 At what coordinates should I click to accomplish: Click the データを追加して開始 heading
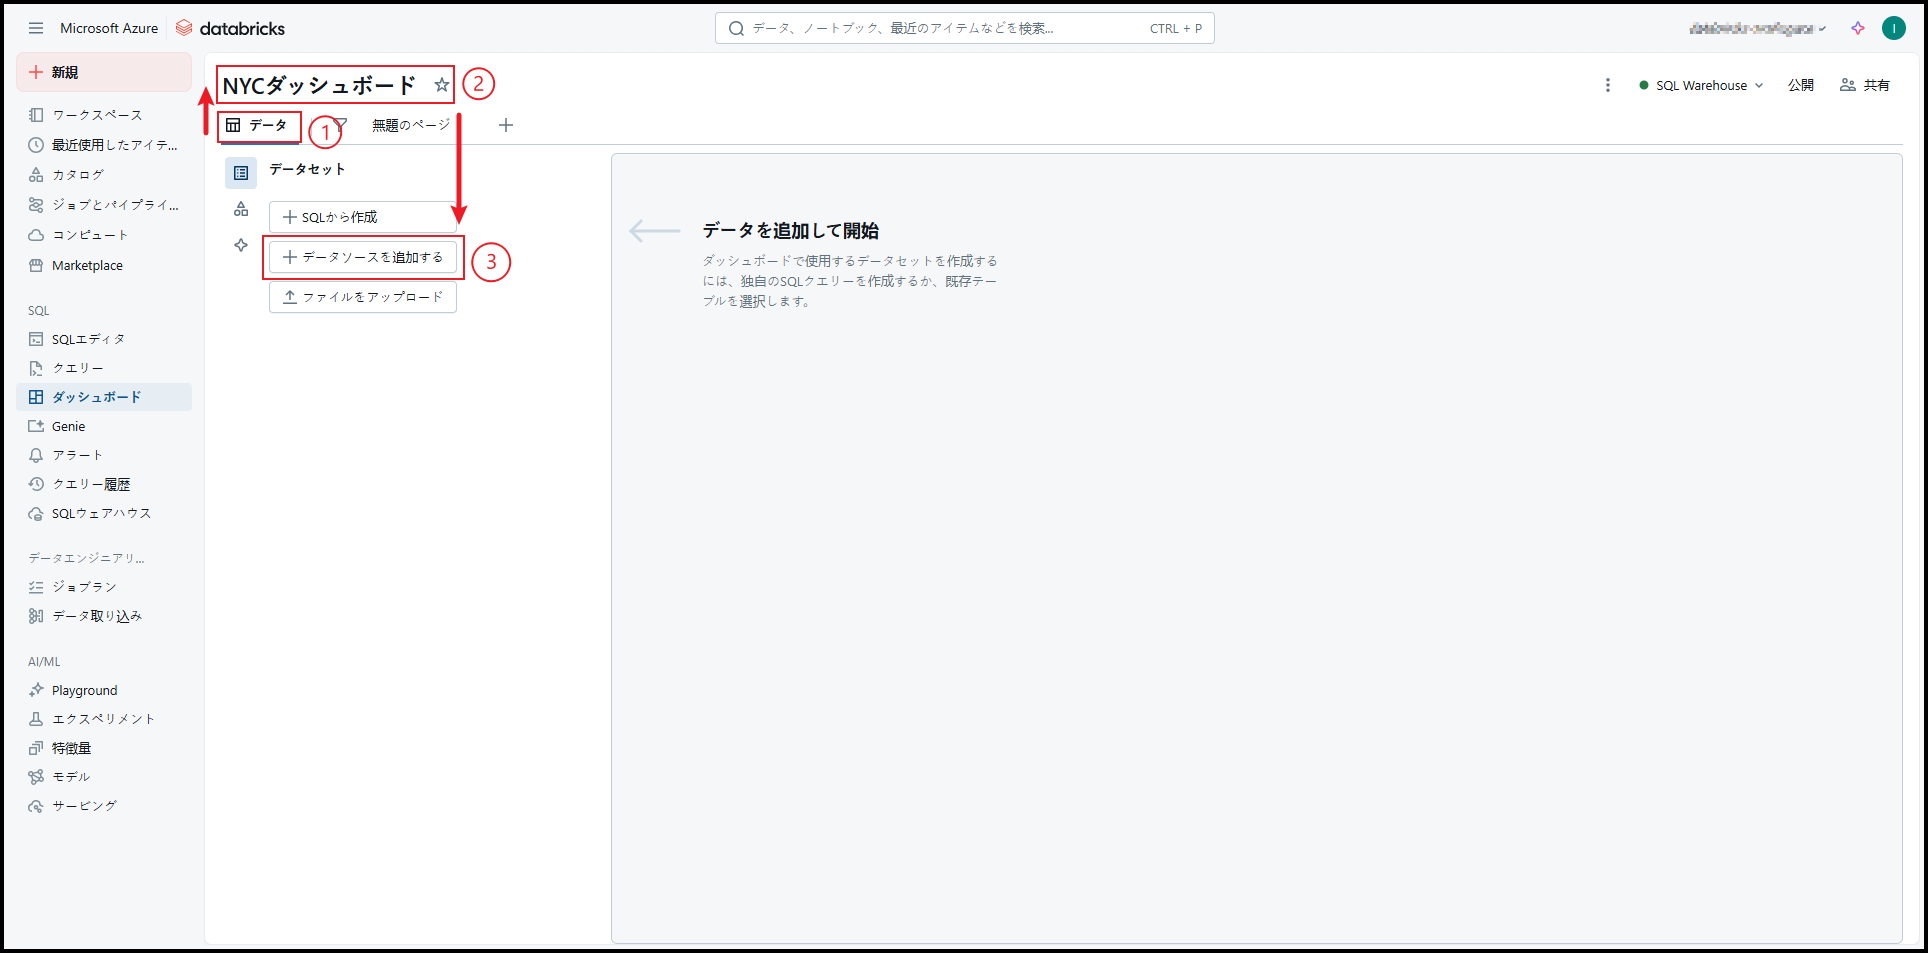[x=790, y=231]
